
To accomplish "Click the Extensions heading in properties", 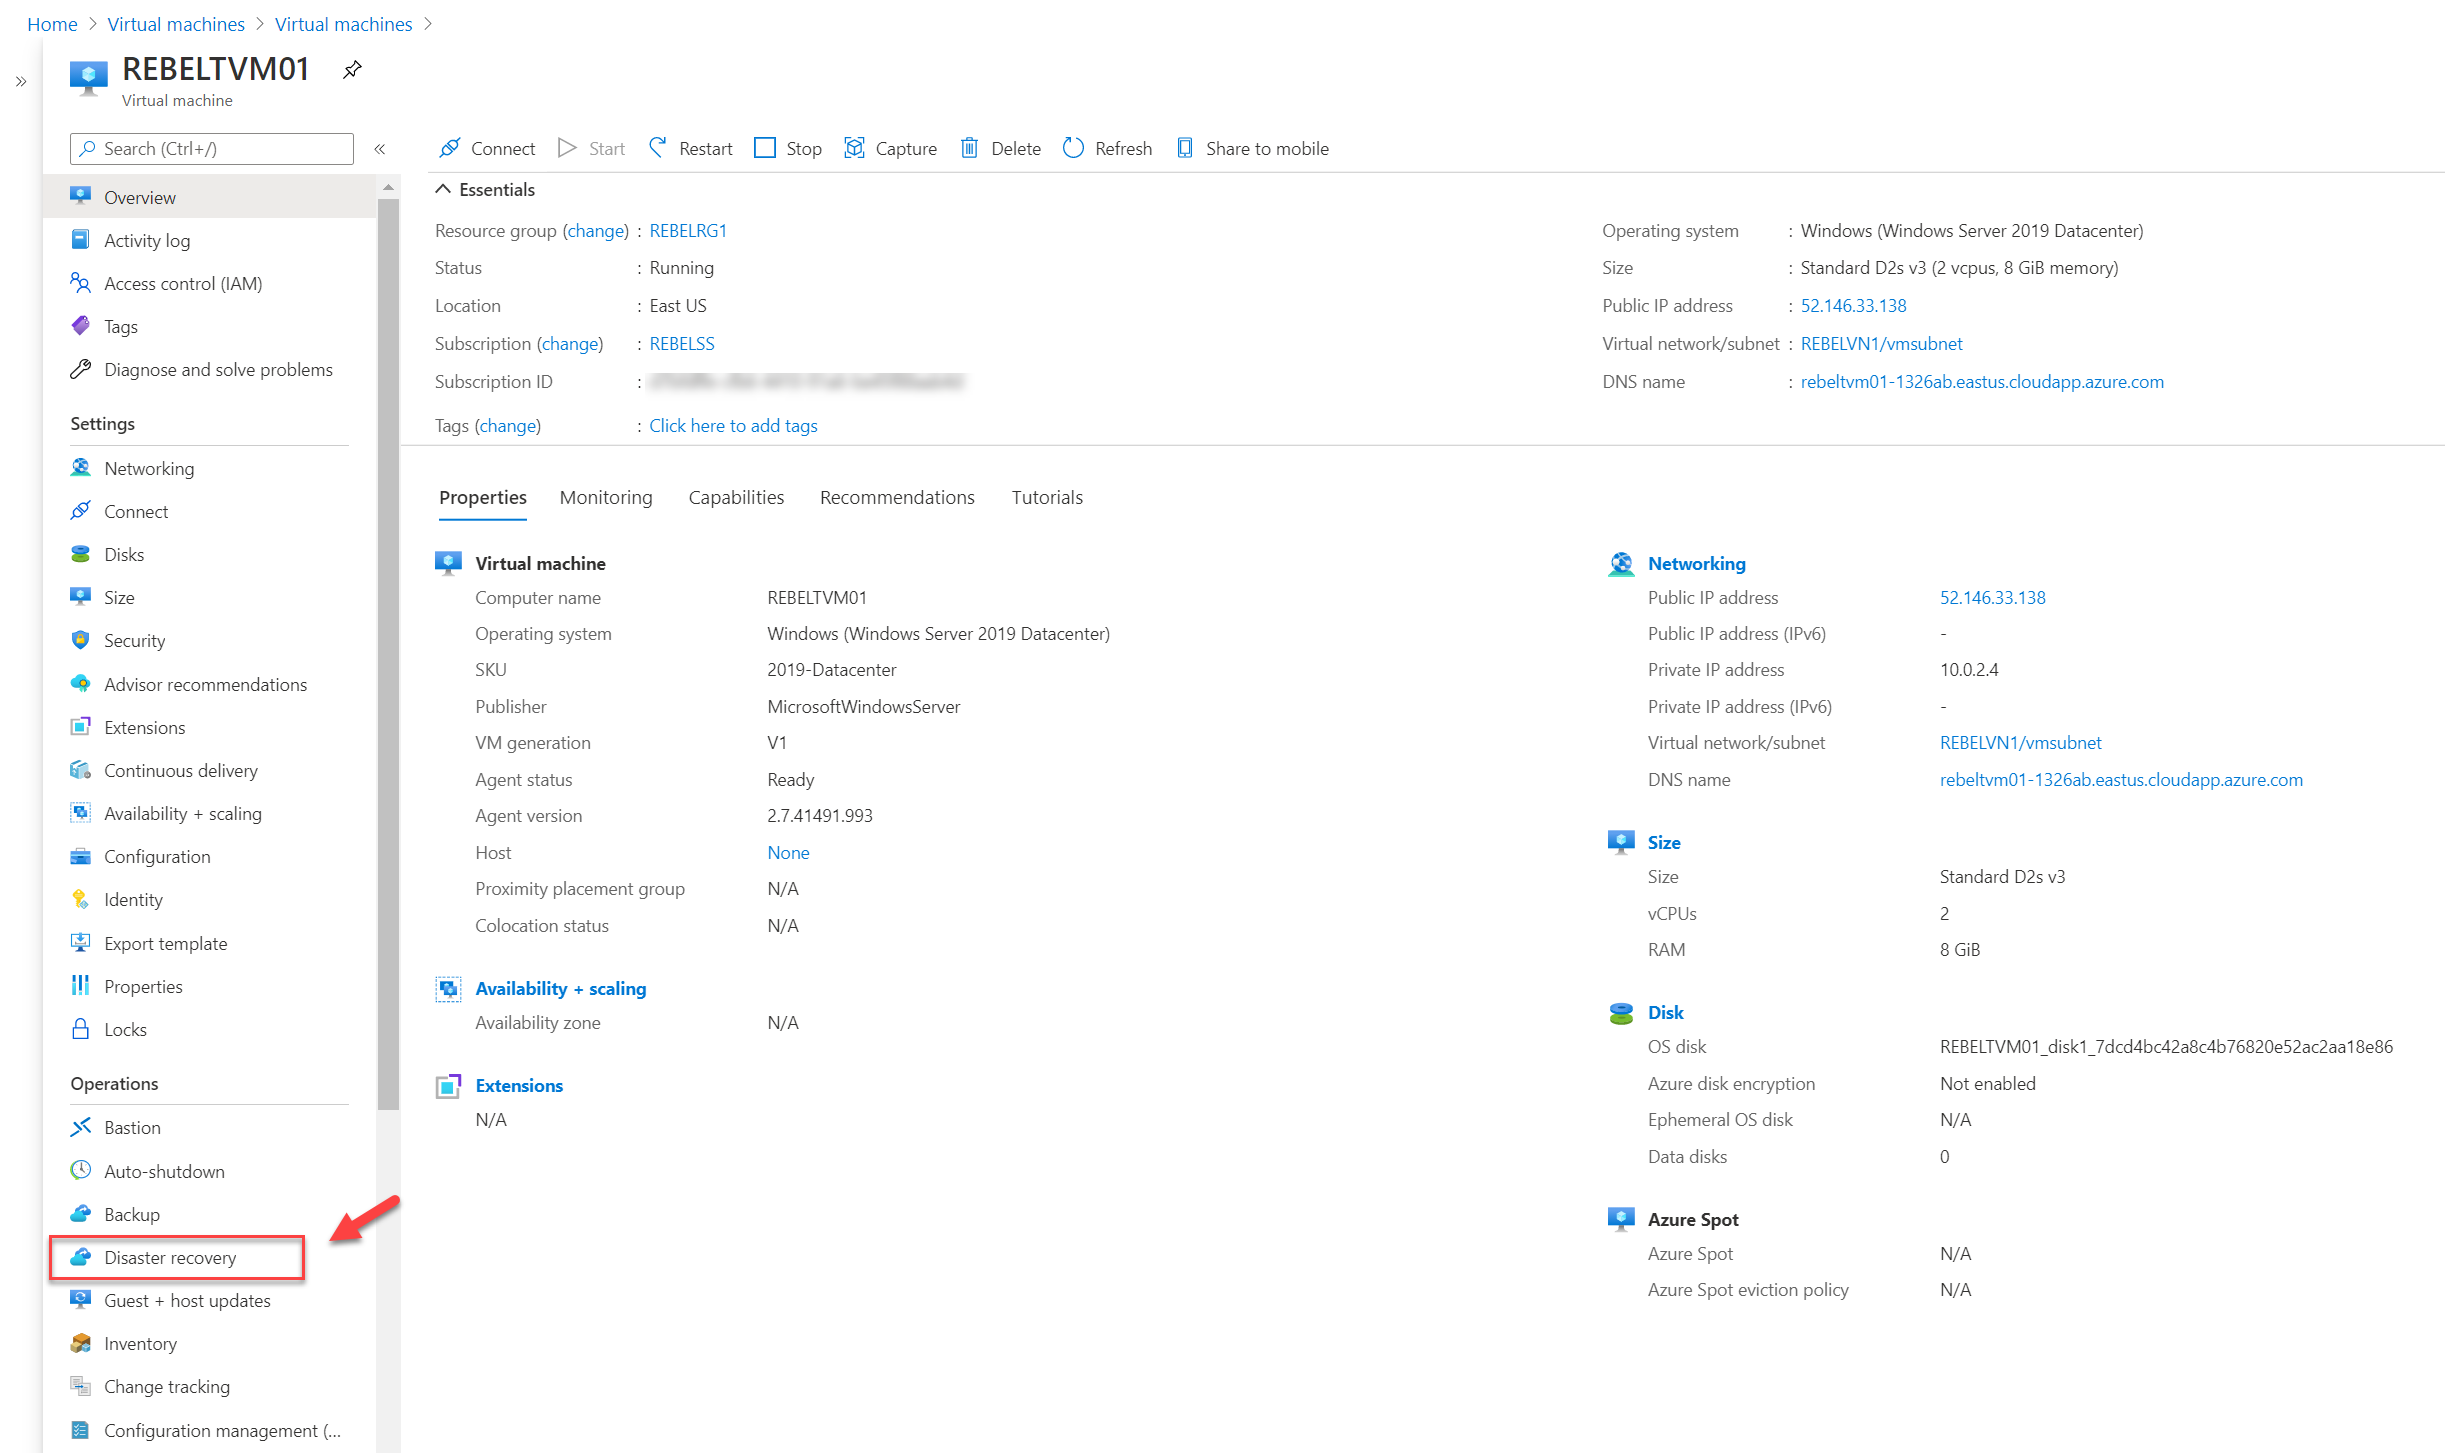I will tap(519, 1085).
